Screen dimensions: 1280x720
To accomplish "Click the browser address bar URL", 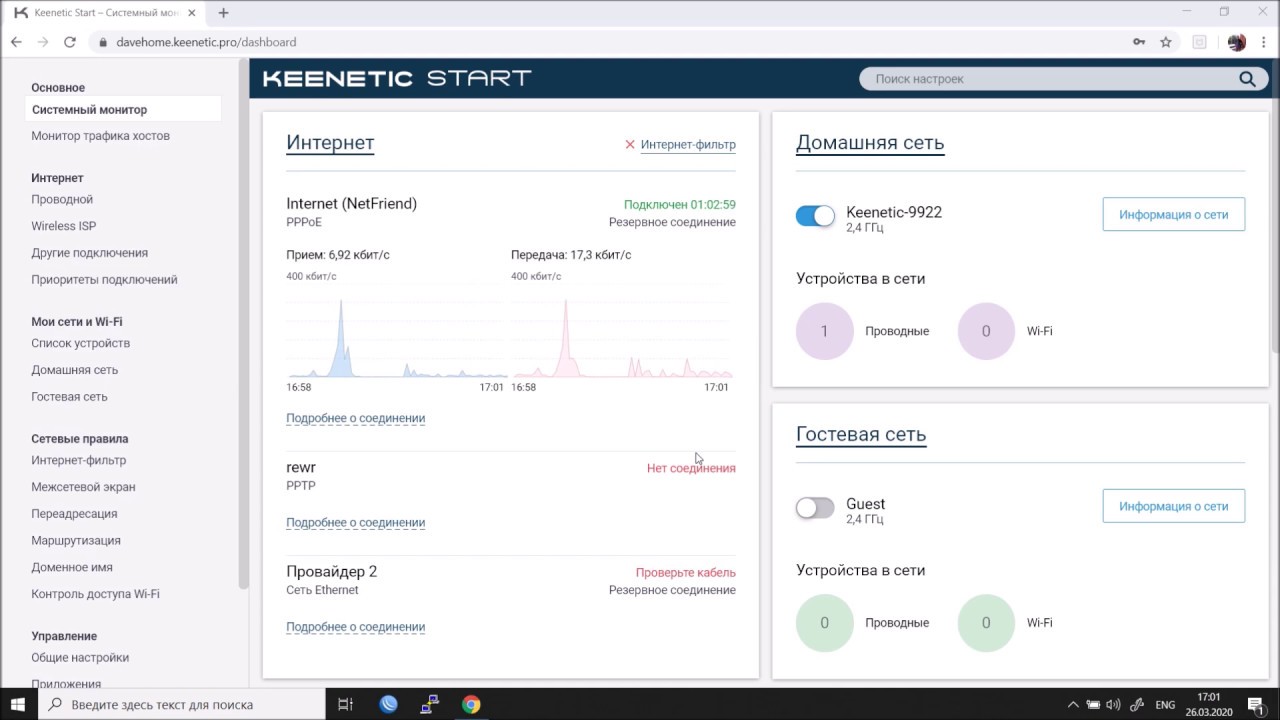I will pos(206,42).
